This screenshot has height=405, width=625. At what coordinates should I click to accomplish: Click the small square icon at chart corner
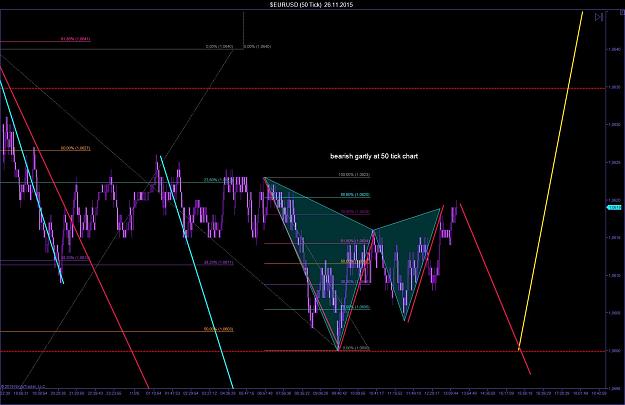[623, 13]
